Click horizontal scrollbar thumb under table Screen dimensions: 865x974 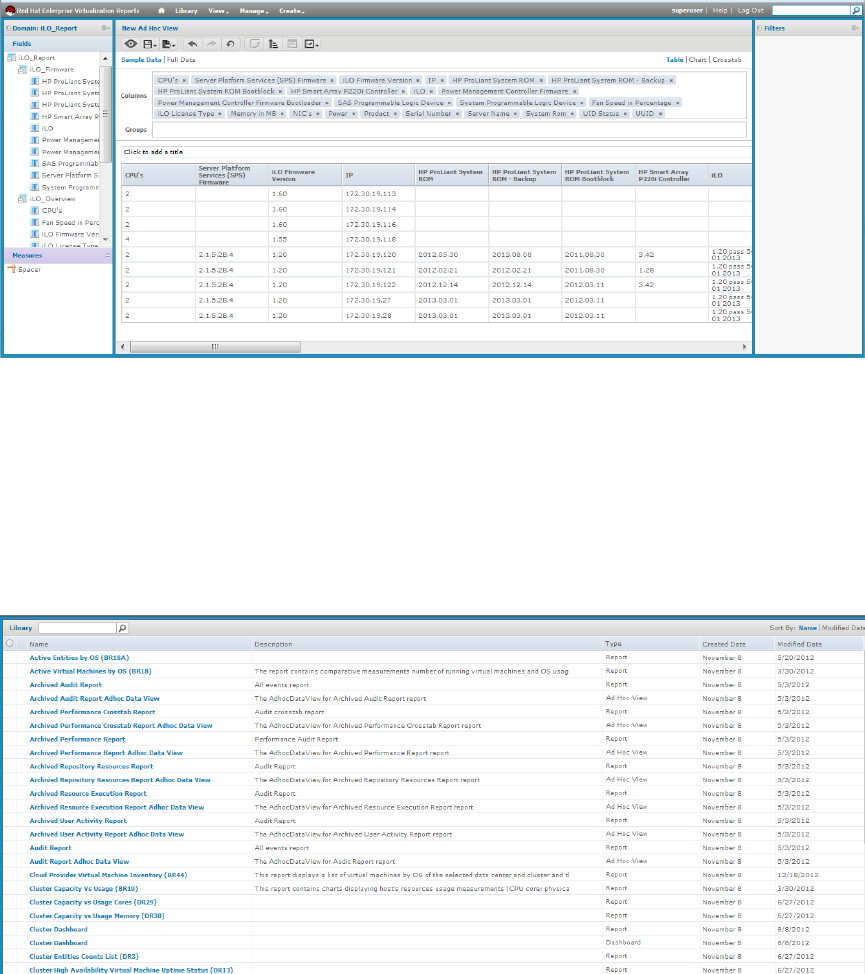point(215,347)
